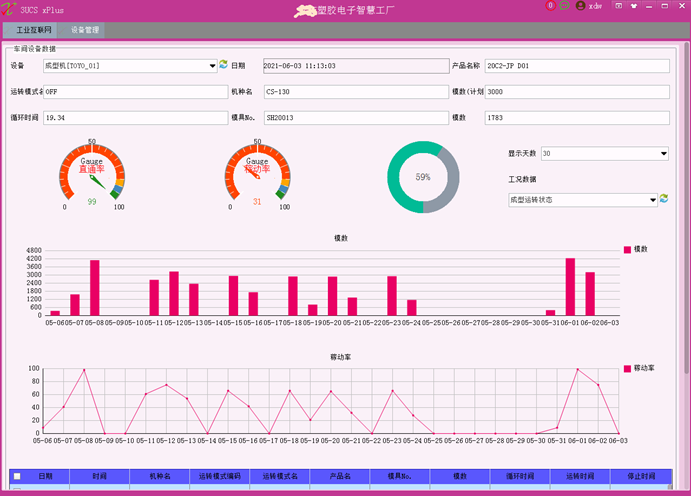Open the green chat message icon
Screen dimensions: 691x496
pyautogui.click(x=564, y=6)
